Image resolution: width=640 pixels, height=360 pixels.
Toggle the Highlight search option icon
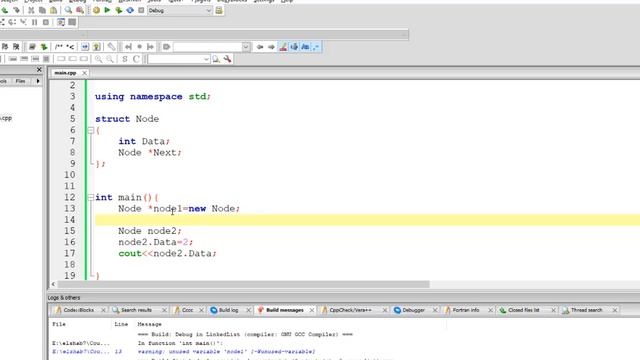283,47
